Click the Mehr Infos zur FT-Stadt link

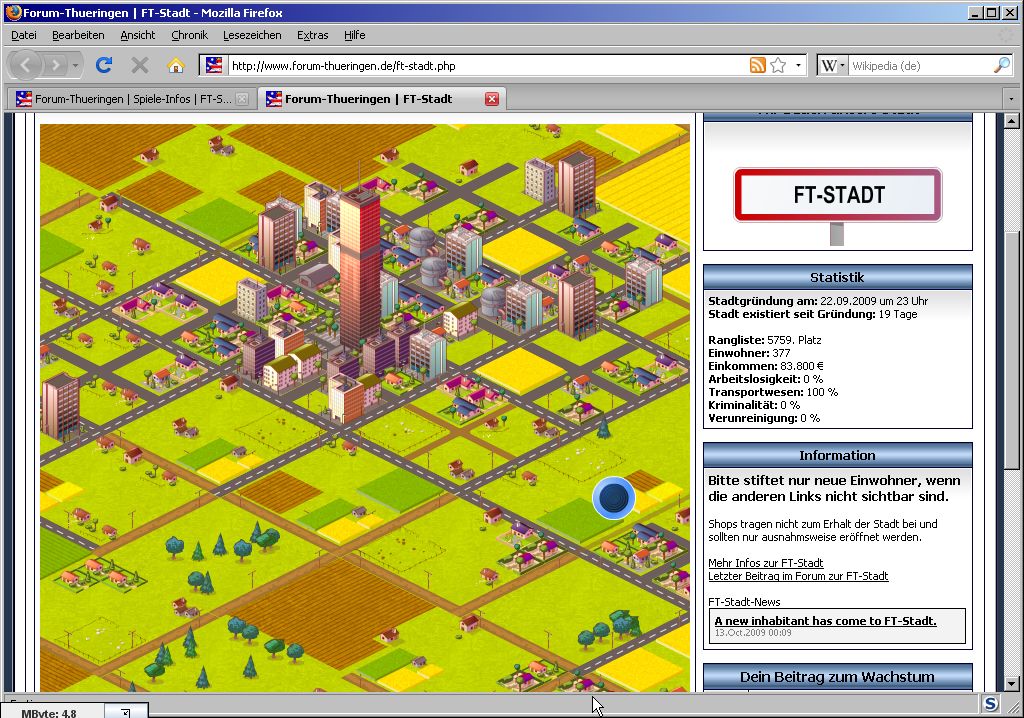[x=765, y=563]
